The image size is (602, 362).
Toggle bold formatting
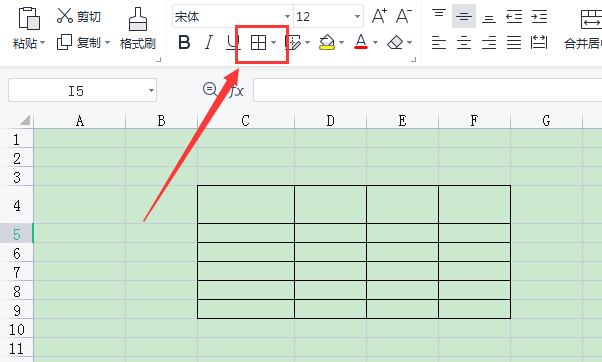[x=184, y=42]
